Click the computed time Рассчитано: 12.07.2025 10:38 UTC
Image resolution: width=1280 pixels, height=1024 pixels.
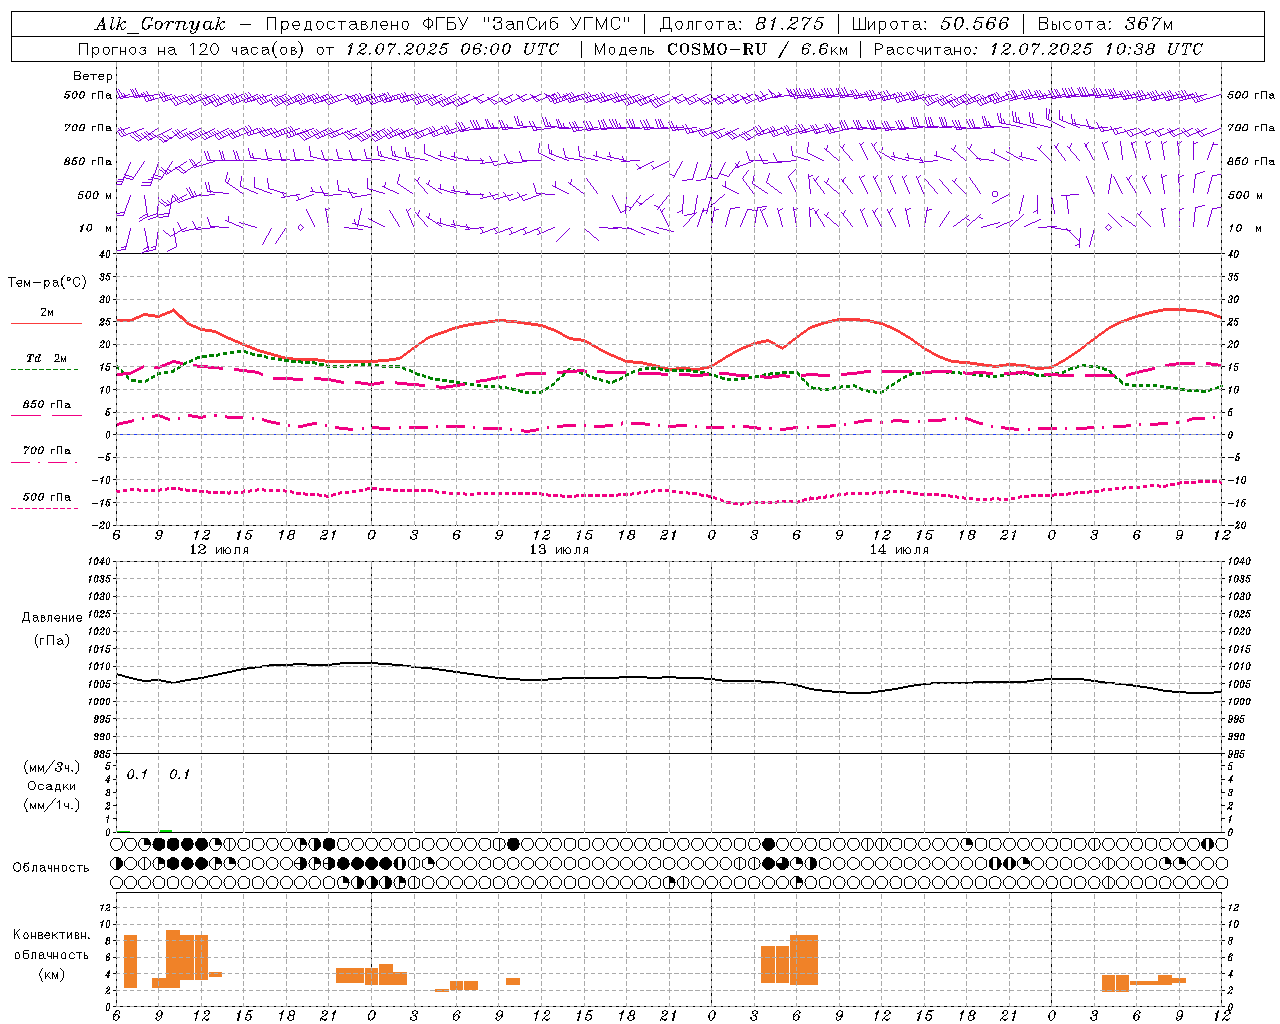click(1038, 49)
